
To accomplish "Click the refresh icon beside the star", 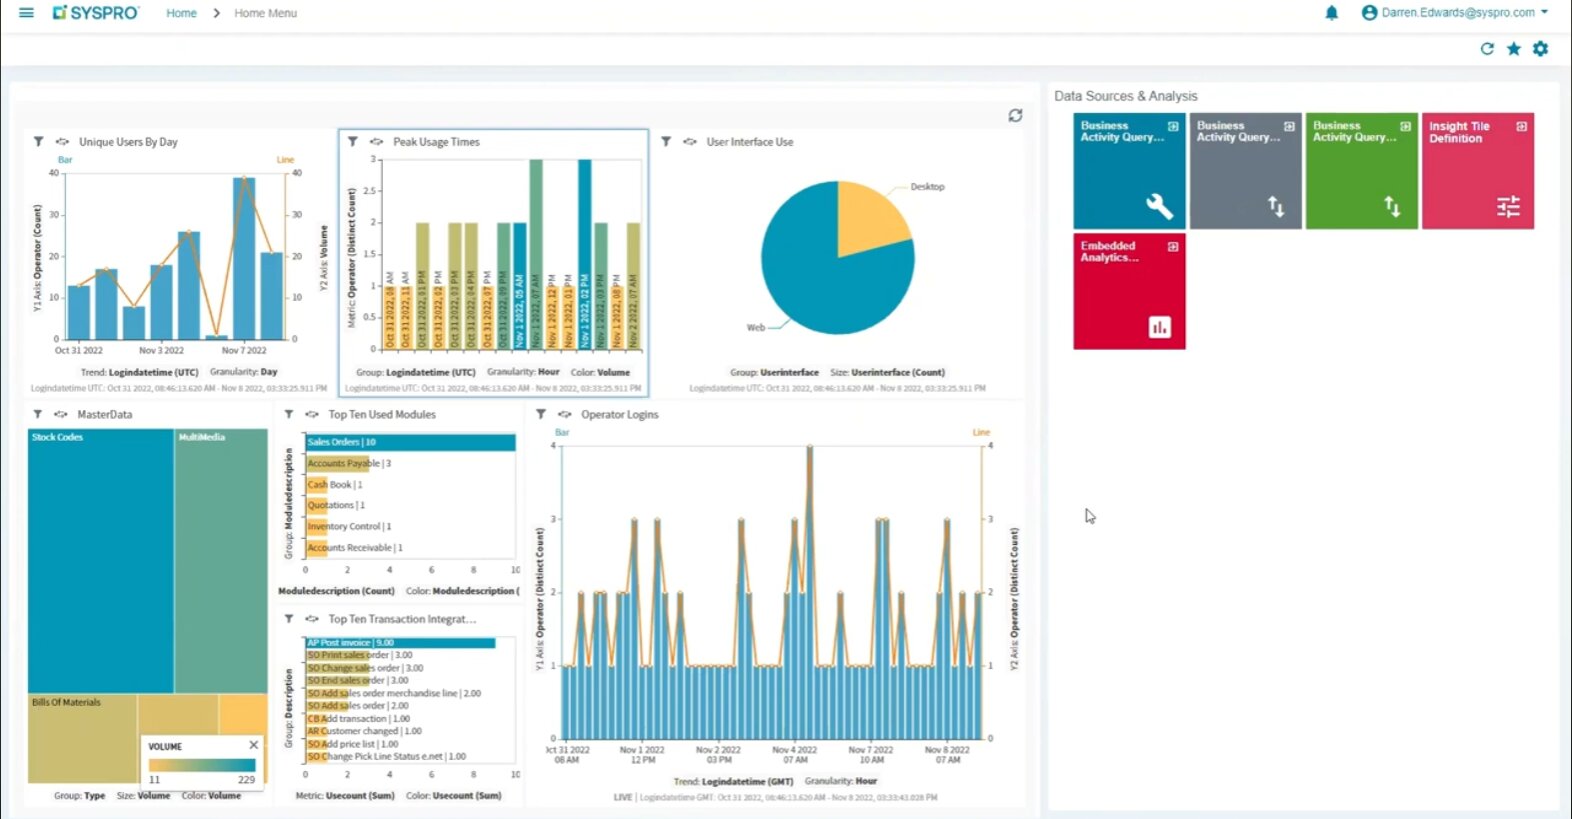I will [x=1487, y=49].
